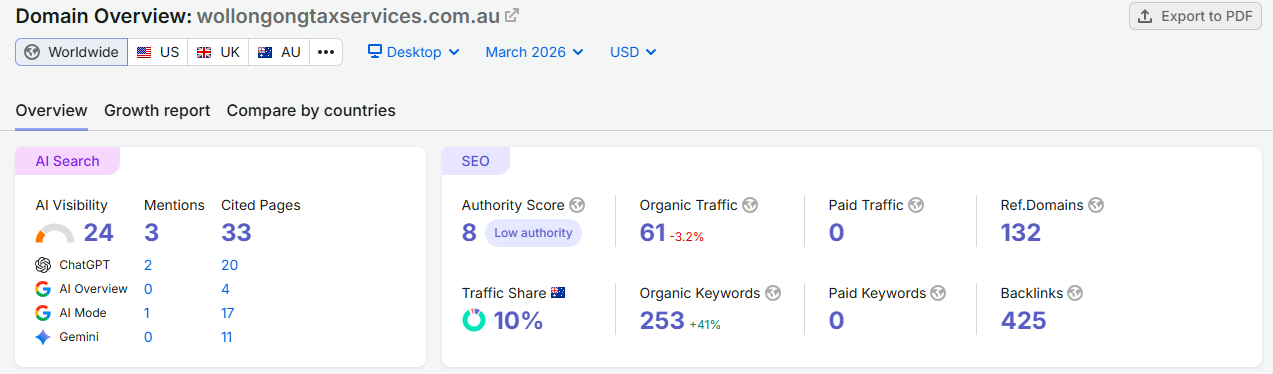Select the Worldwide region filter
This screenshot has width=1273, height=374.
(x=71, y=52)
